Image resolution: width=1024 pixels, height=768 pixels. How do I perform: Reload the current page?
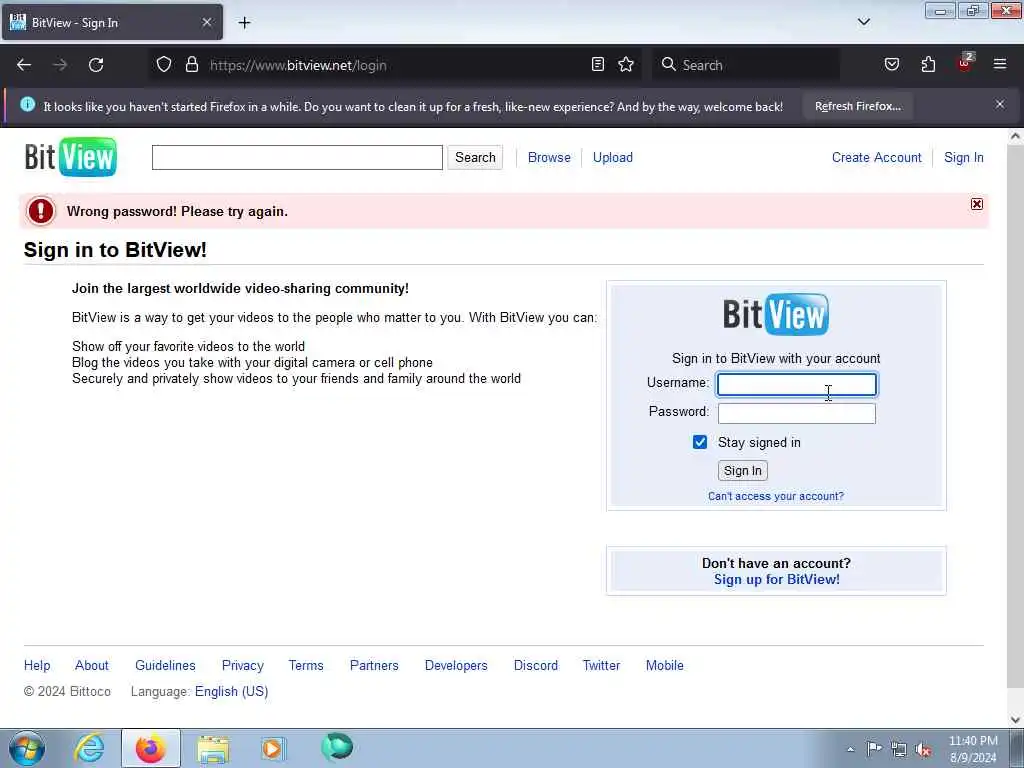click(x=96, y=65)
